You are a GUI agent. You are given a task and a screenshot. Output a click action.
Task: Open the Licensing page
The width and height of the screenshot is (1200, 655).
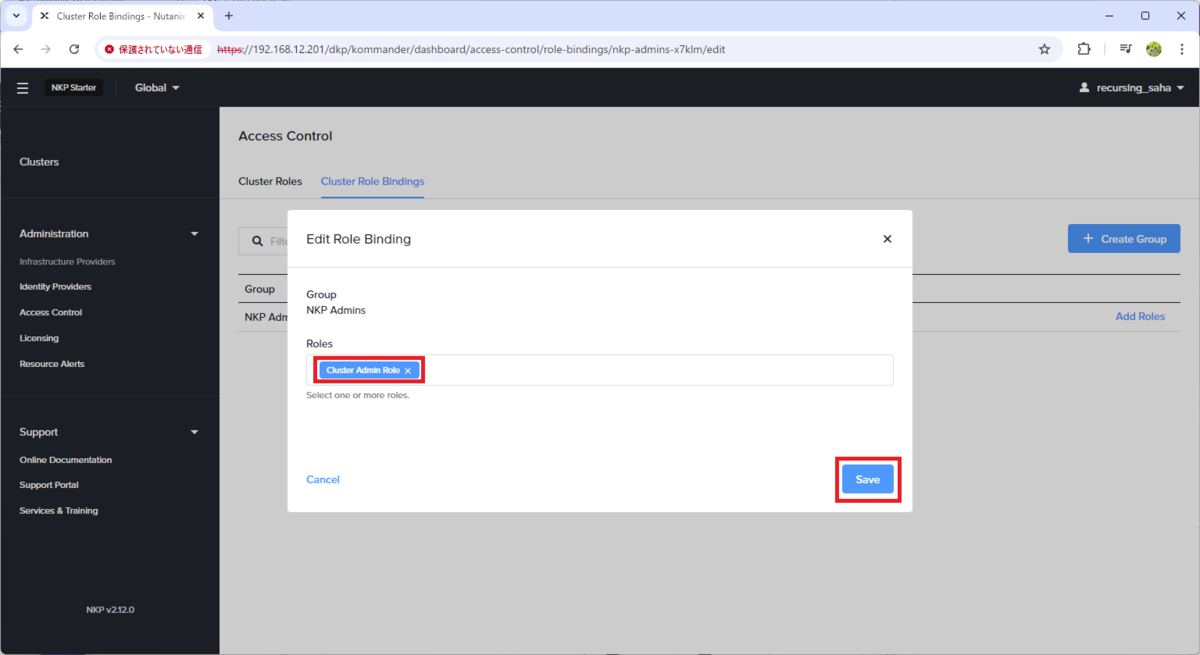click(x=39, y=339)
